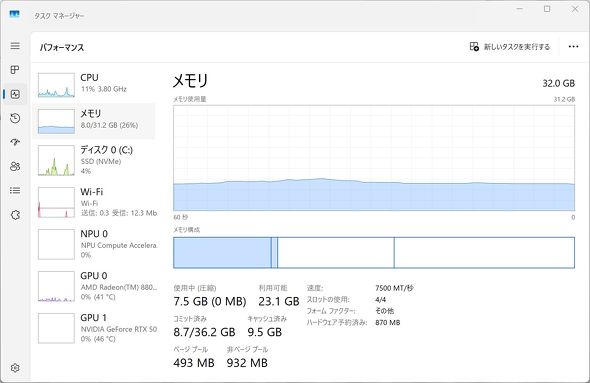Open the Services page icon
This screenshot has height=383, width=590.
15,215
